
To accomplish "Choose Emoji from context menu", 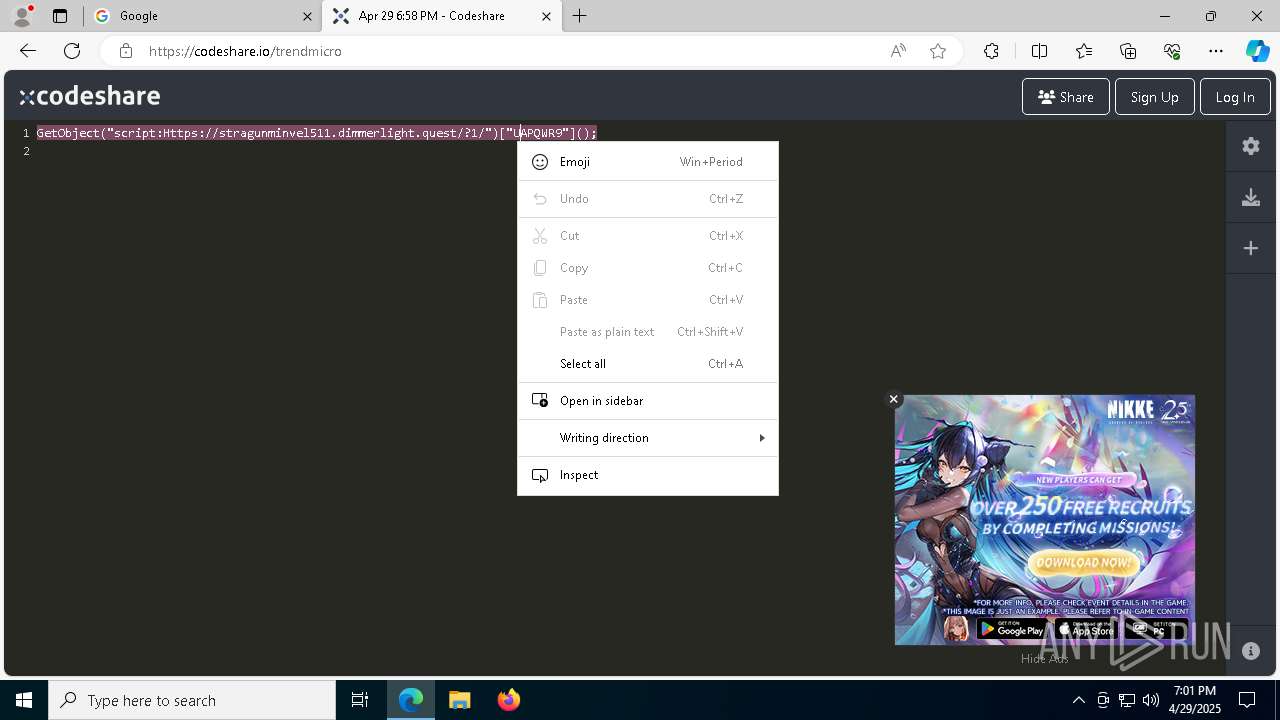I will pos(648,162).
